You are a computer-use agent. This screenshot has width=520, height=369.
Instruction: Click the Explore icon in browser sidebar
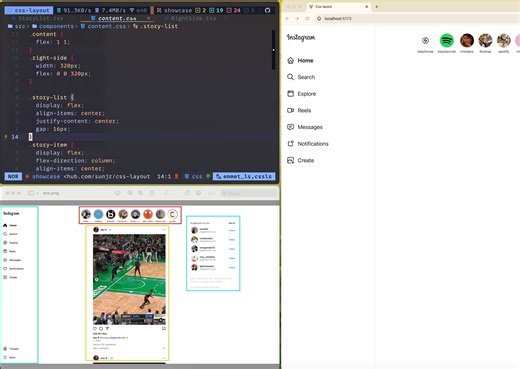[291, 94]
